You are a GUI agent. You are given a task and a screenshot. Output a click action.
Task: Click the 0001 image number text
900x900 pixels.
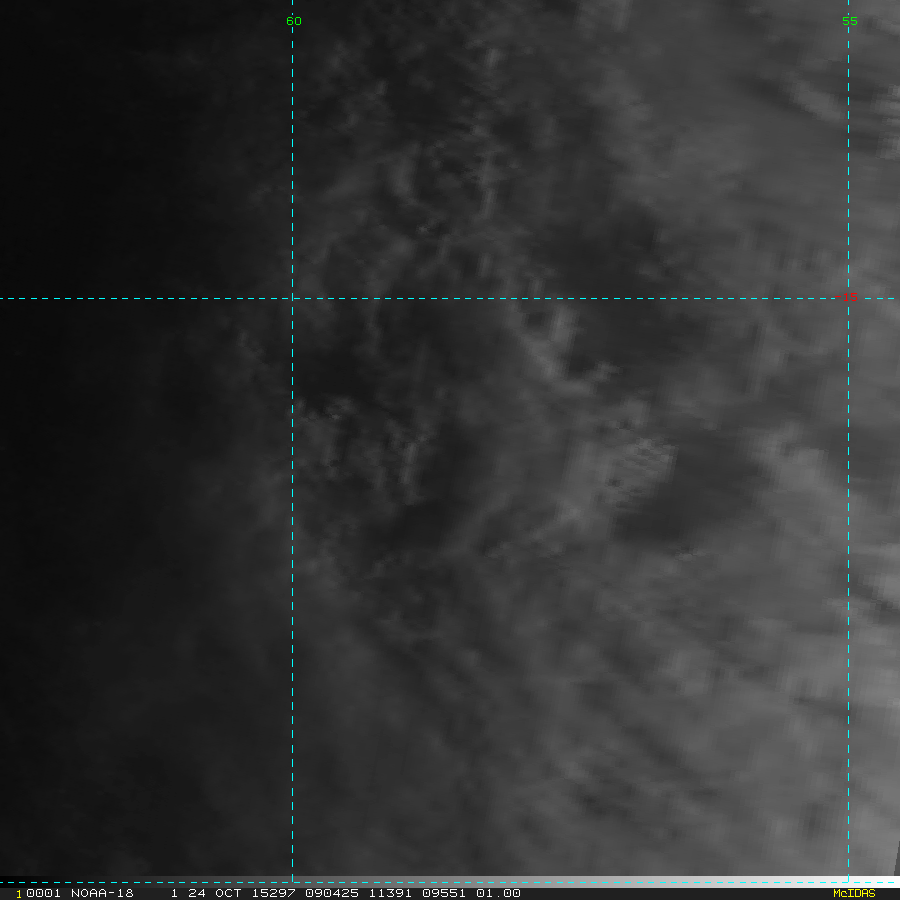(43, 893)
